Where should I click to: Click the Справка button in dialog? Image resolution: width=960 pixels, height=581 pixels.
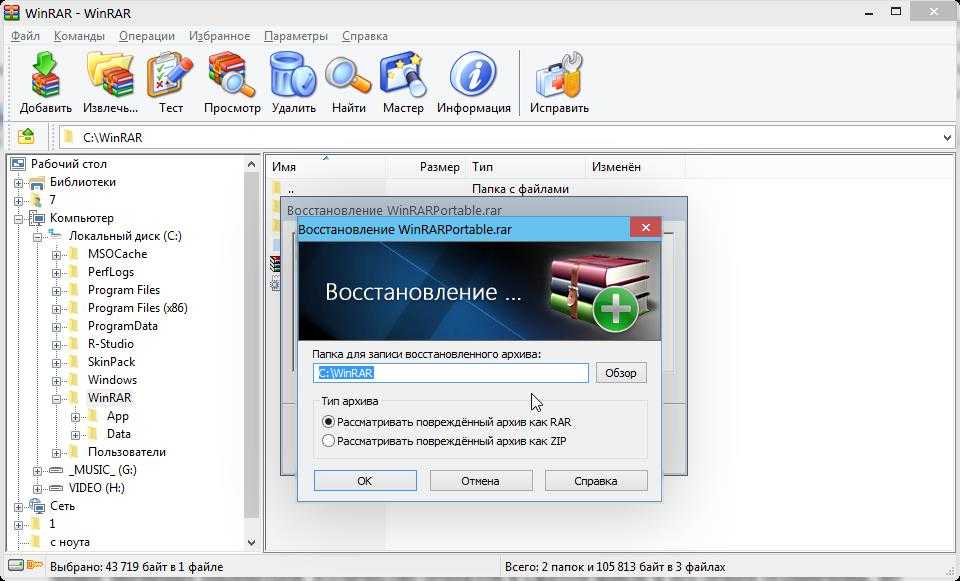coord(596,481)
